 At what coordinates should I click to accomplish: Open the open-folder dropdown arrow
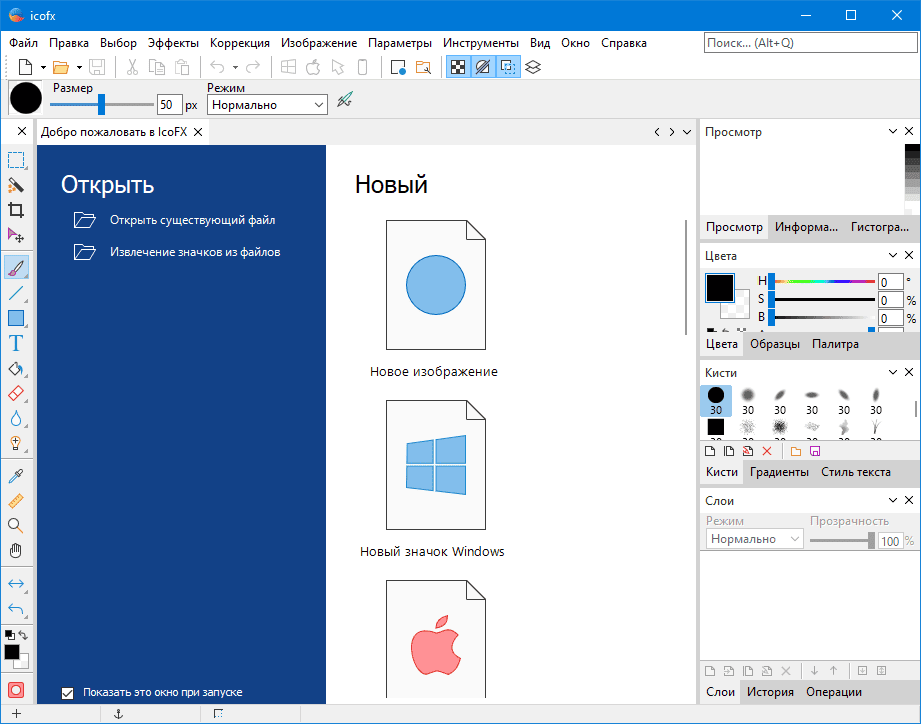79,68
